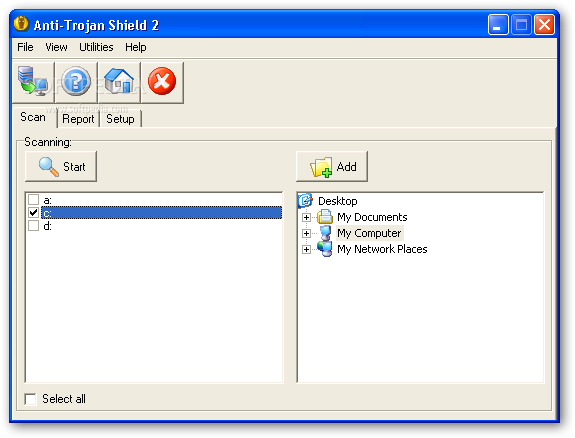575x438 pixels.
Task: Click the Add folder button
Action: coord(332,167)
